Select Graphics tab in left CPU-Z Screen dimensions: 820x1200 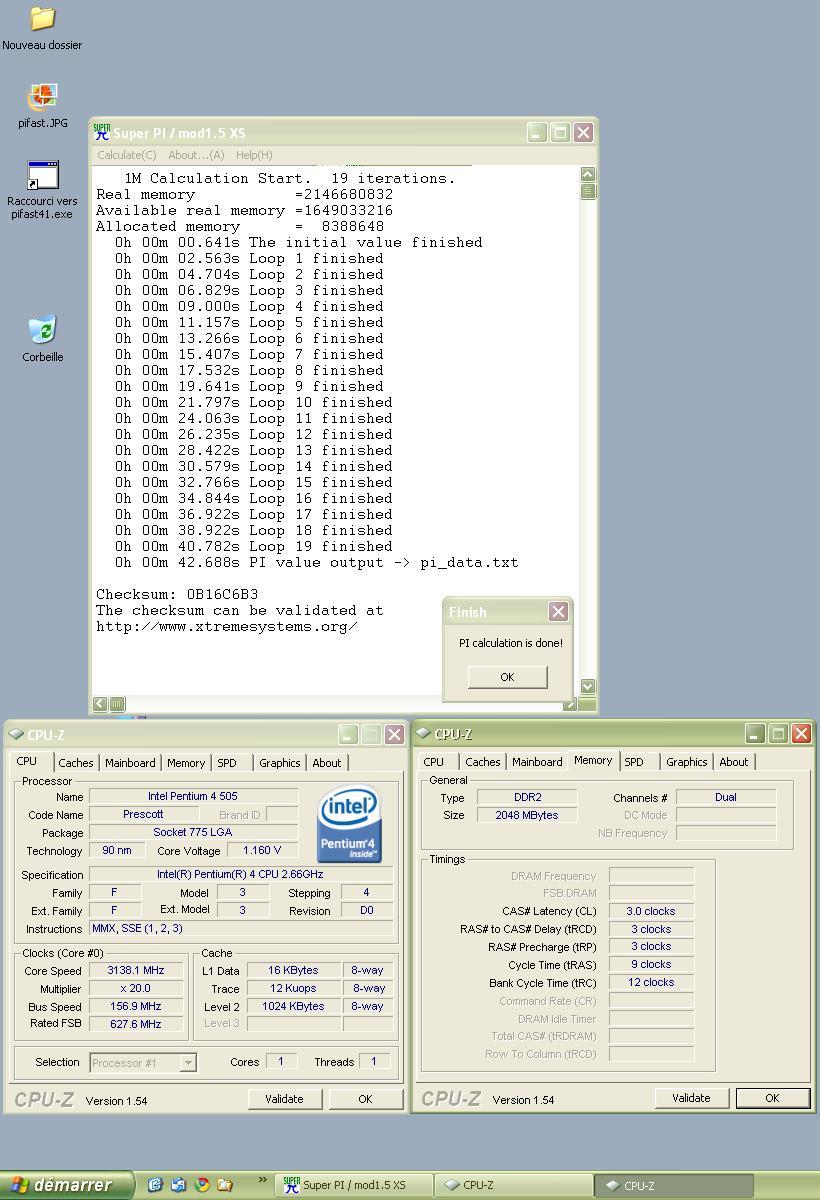(280, 762)
